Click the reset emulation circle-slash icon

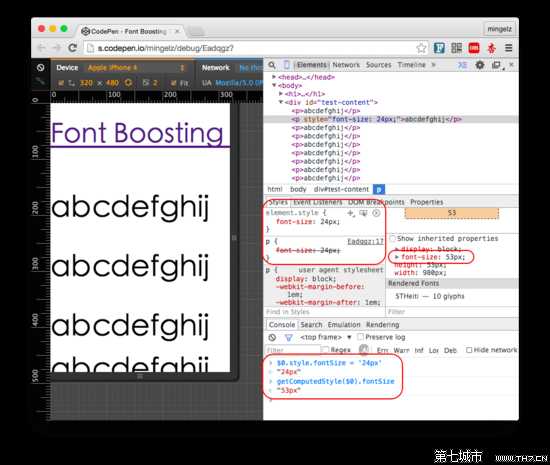pyautogui.click(x=40, y=67)
